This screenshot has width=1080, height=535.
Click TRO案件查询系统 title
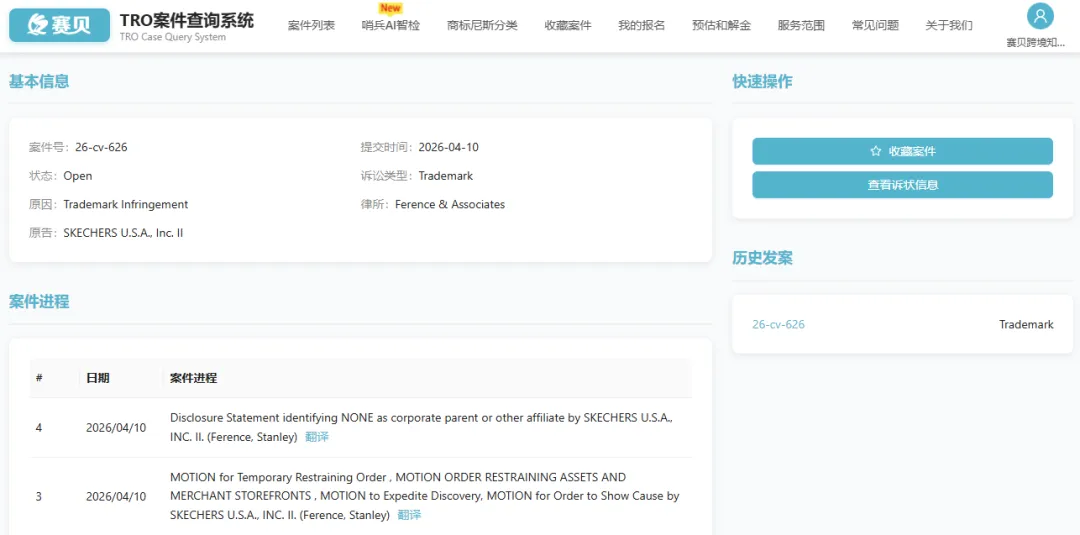point(187,21)
